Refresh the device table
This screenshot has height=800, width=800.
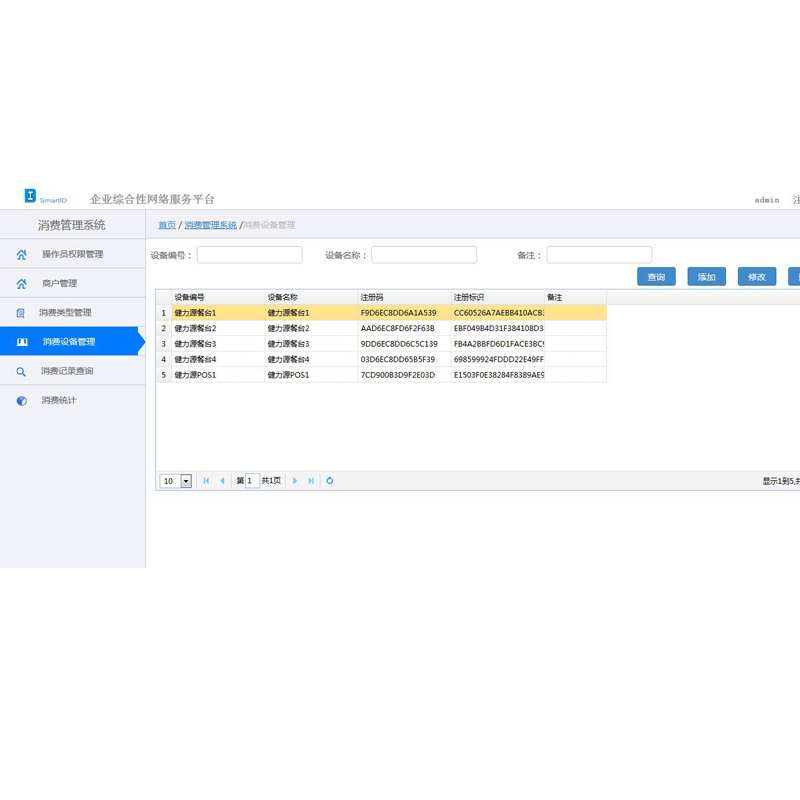330,481
